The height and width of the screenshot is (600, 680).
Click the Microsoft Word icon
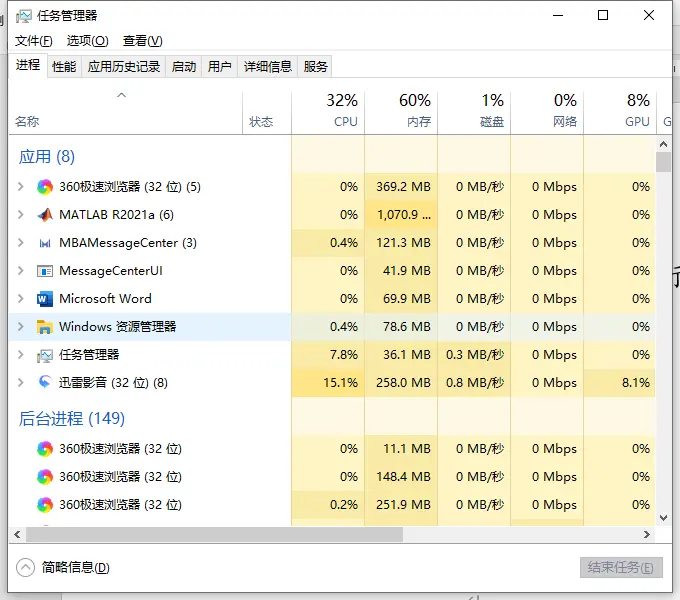pos(45,299)
